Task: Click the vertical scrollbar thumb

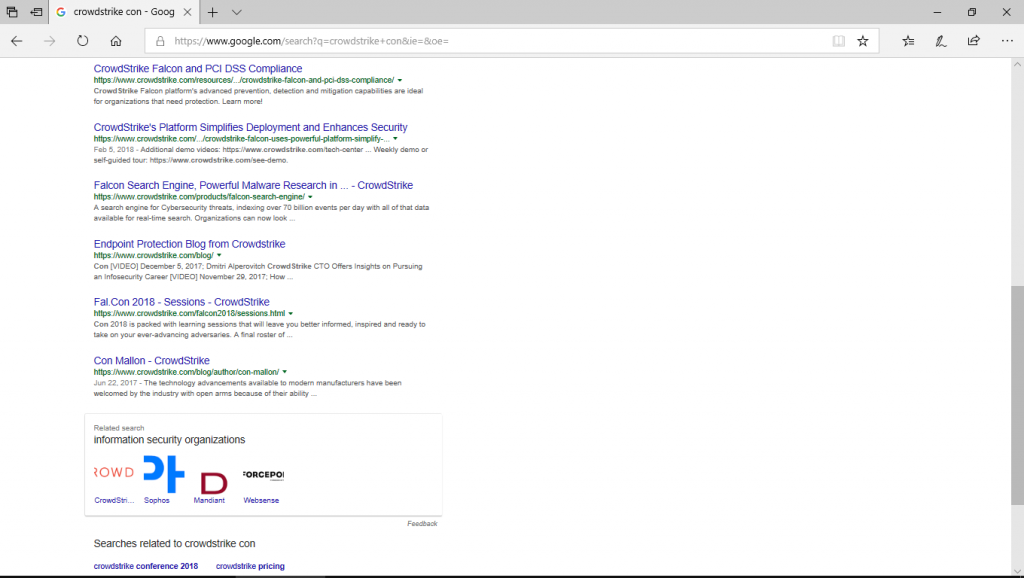Action: pyautogui.click(x=1017, y=395)
